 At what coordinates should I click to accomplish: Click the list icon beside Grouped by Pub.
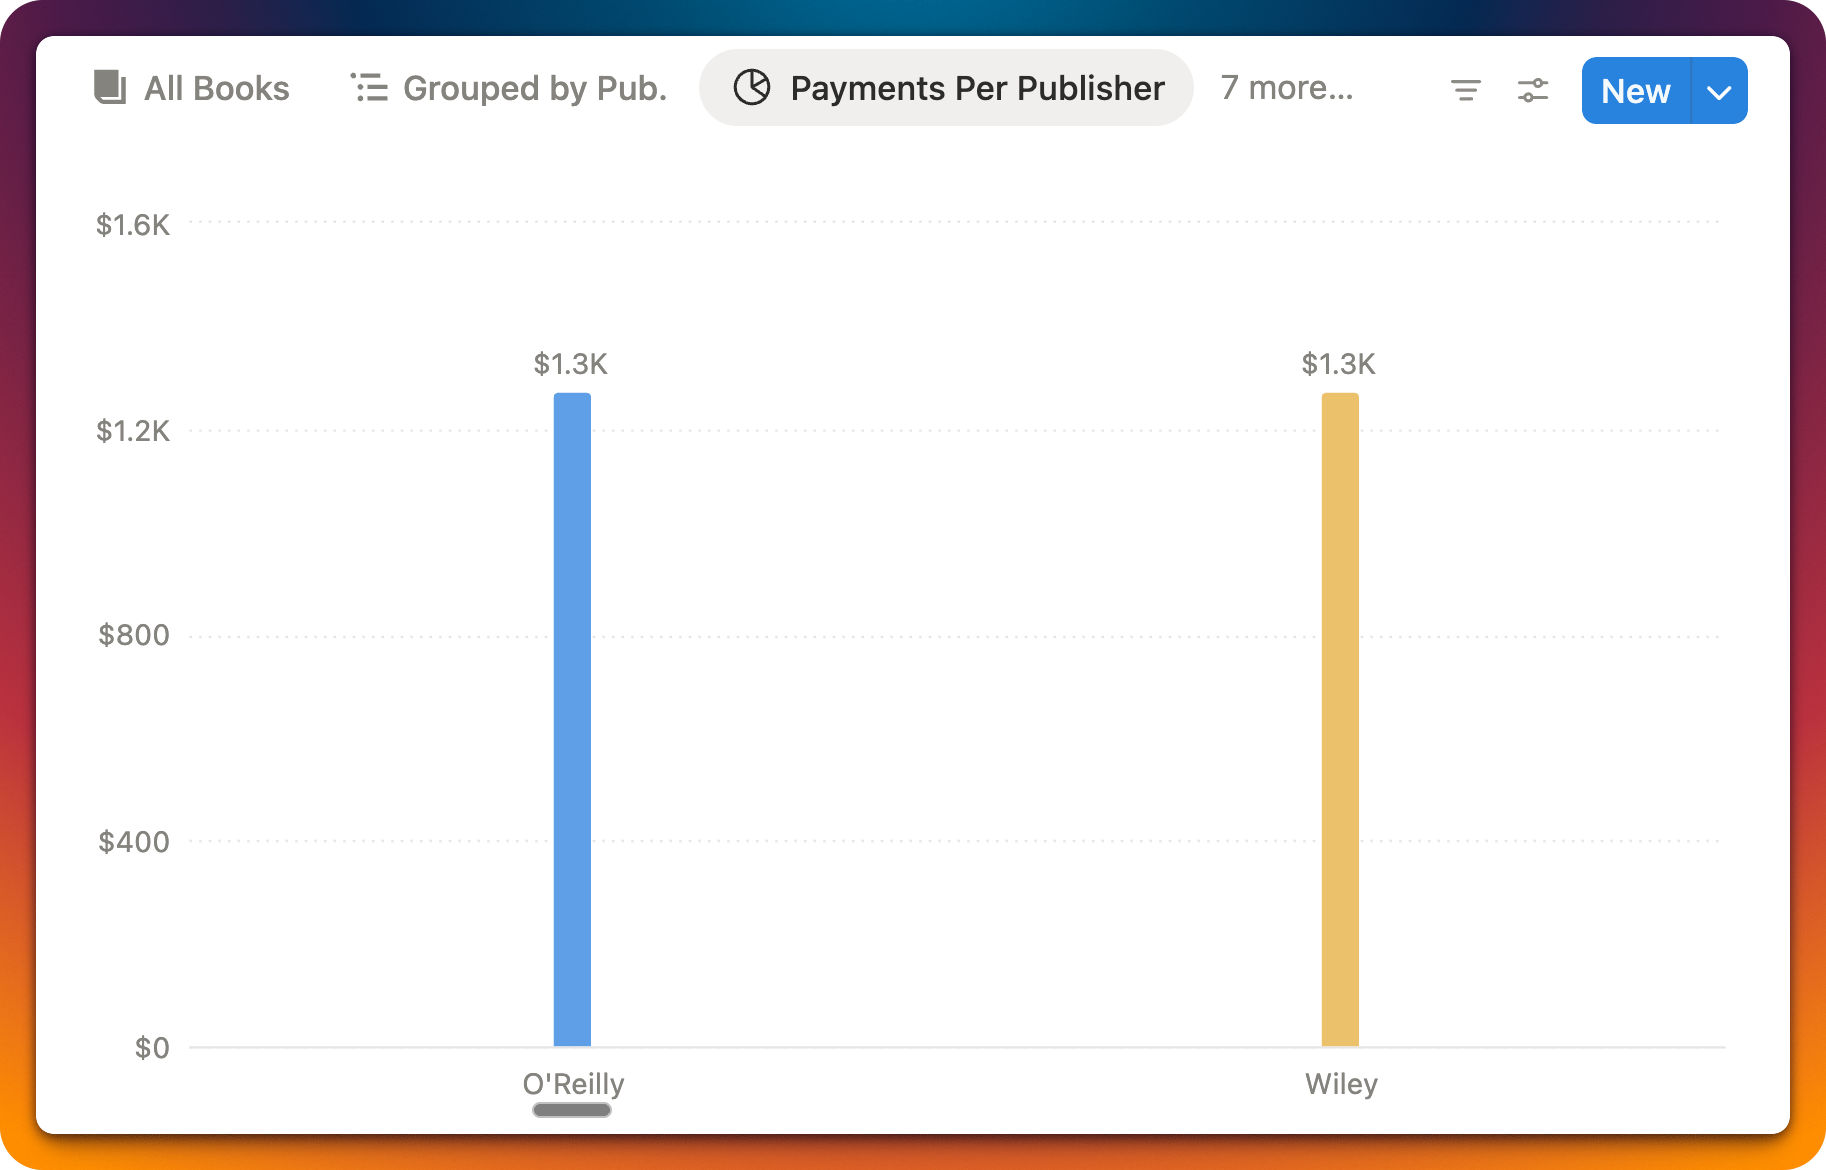coord(369,88)
